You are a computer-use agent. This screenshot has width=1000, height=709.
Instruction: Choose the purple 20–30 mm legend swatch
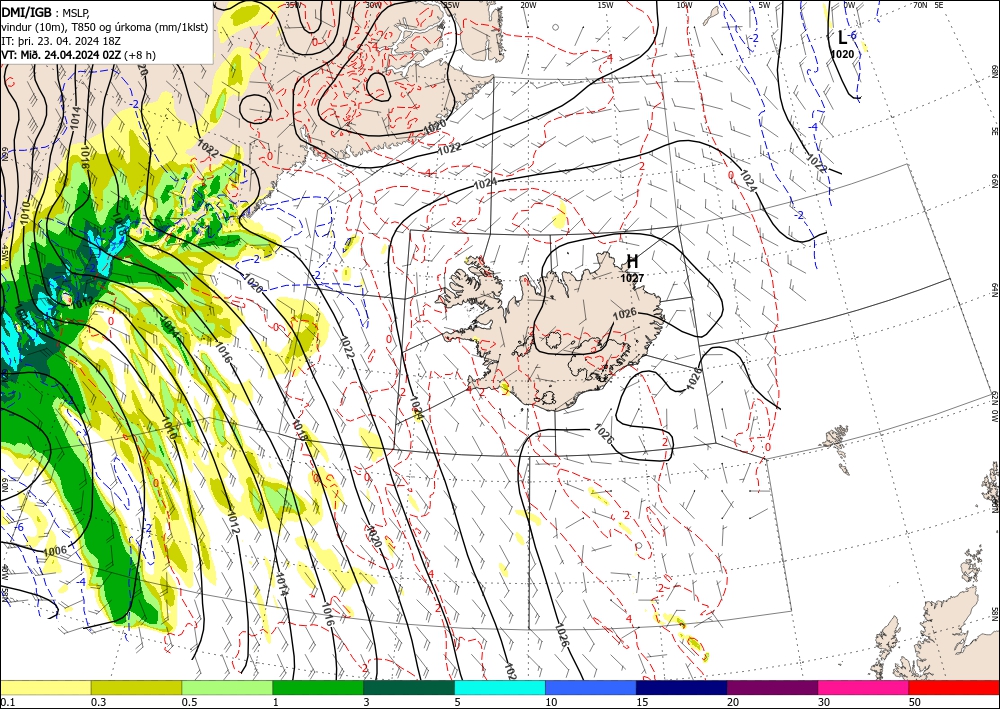772,687
